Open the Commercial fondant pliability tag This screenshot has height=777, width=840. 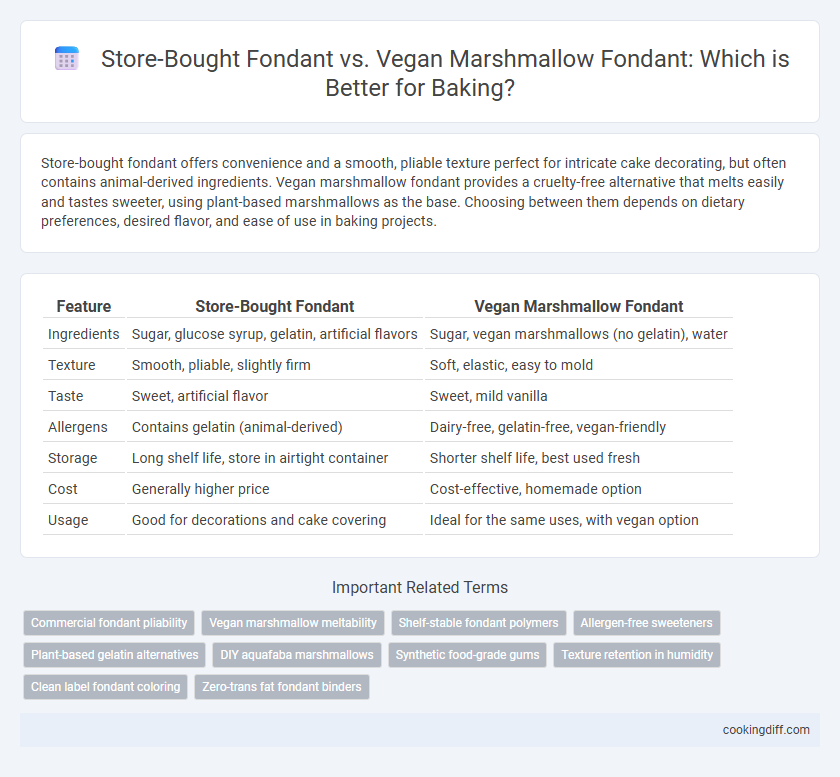point(109,623)
